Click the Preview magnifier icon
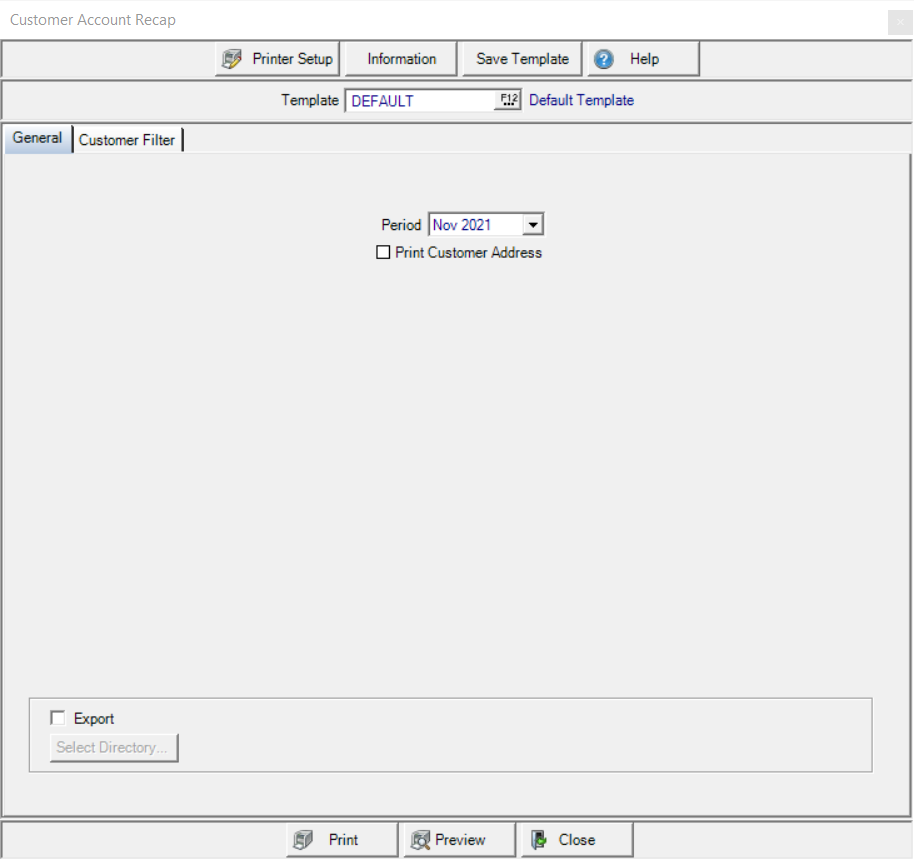The width and height of the screenshot is (914, 860). pos(421,840)
